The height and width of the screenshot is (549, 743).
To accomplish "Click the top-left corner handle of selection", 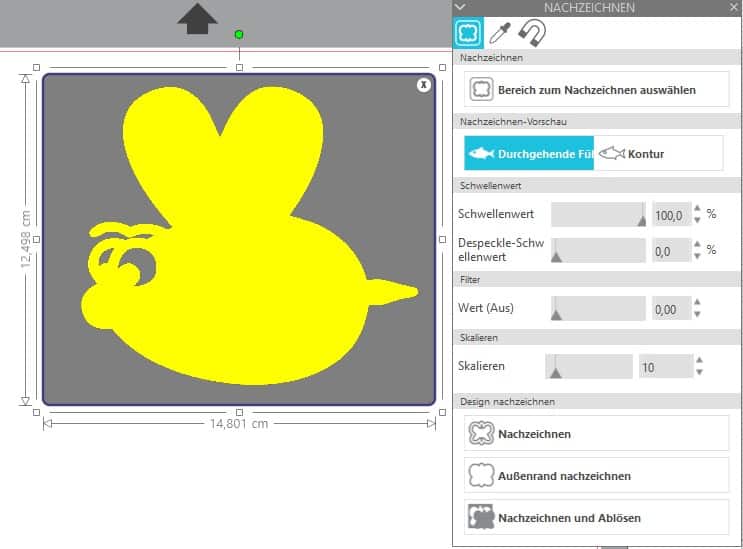I will (x=36, y=68).
